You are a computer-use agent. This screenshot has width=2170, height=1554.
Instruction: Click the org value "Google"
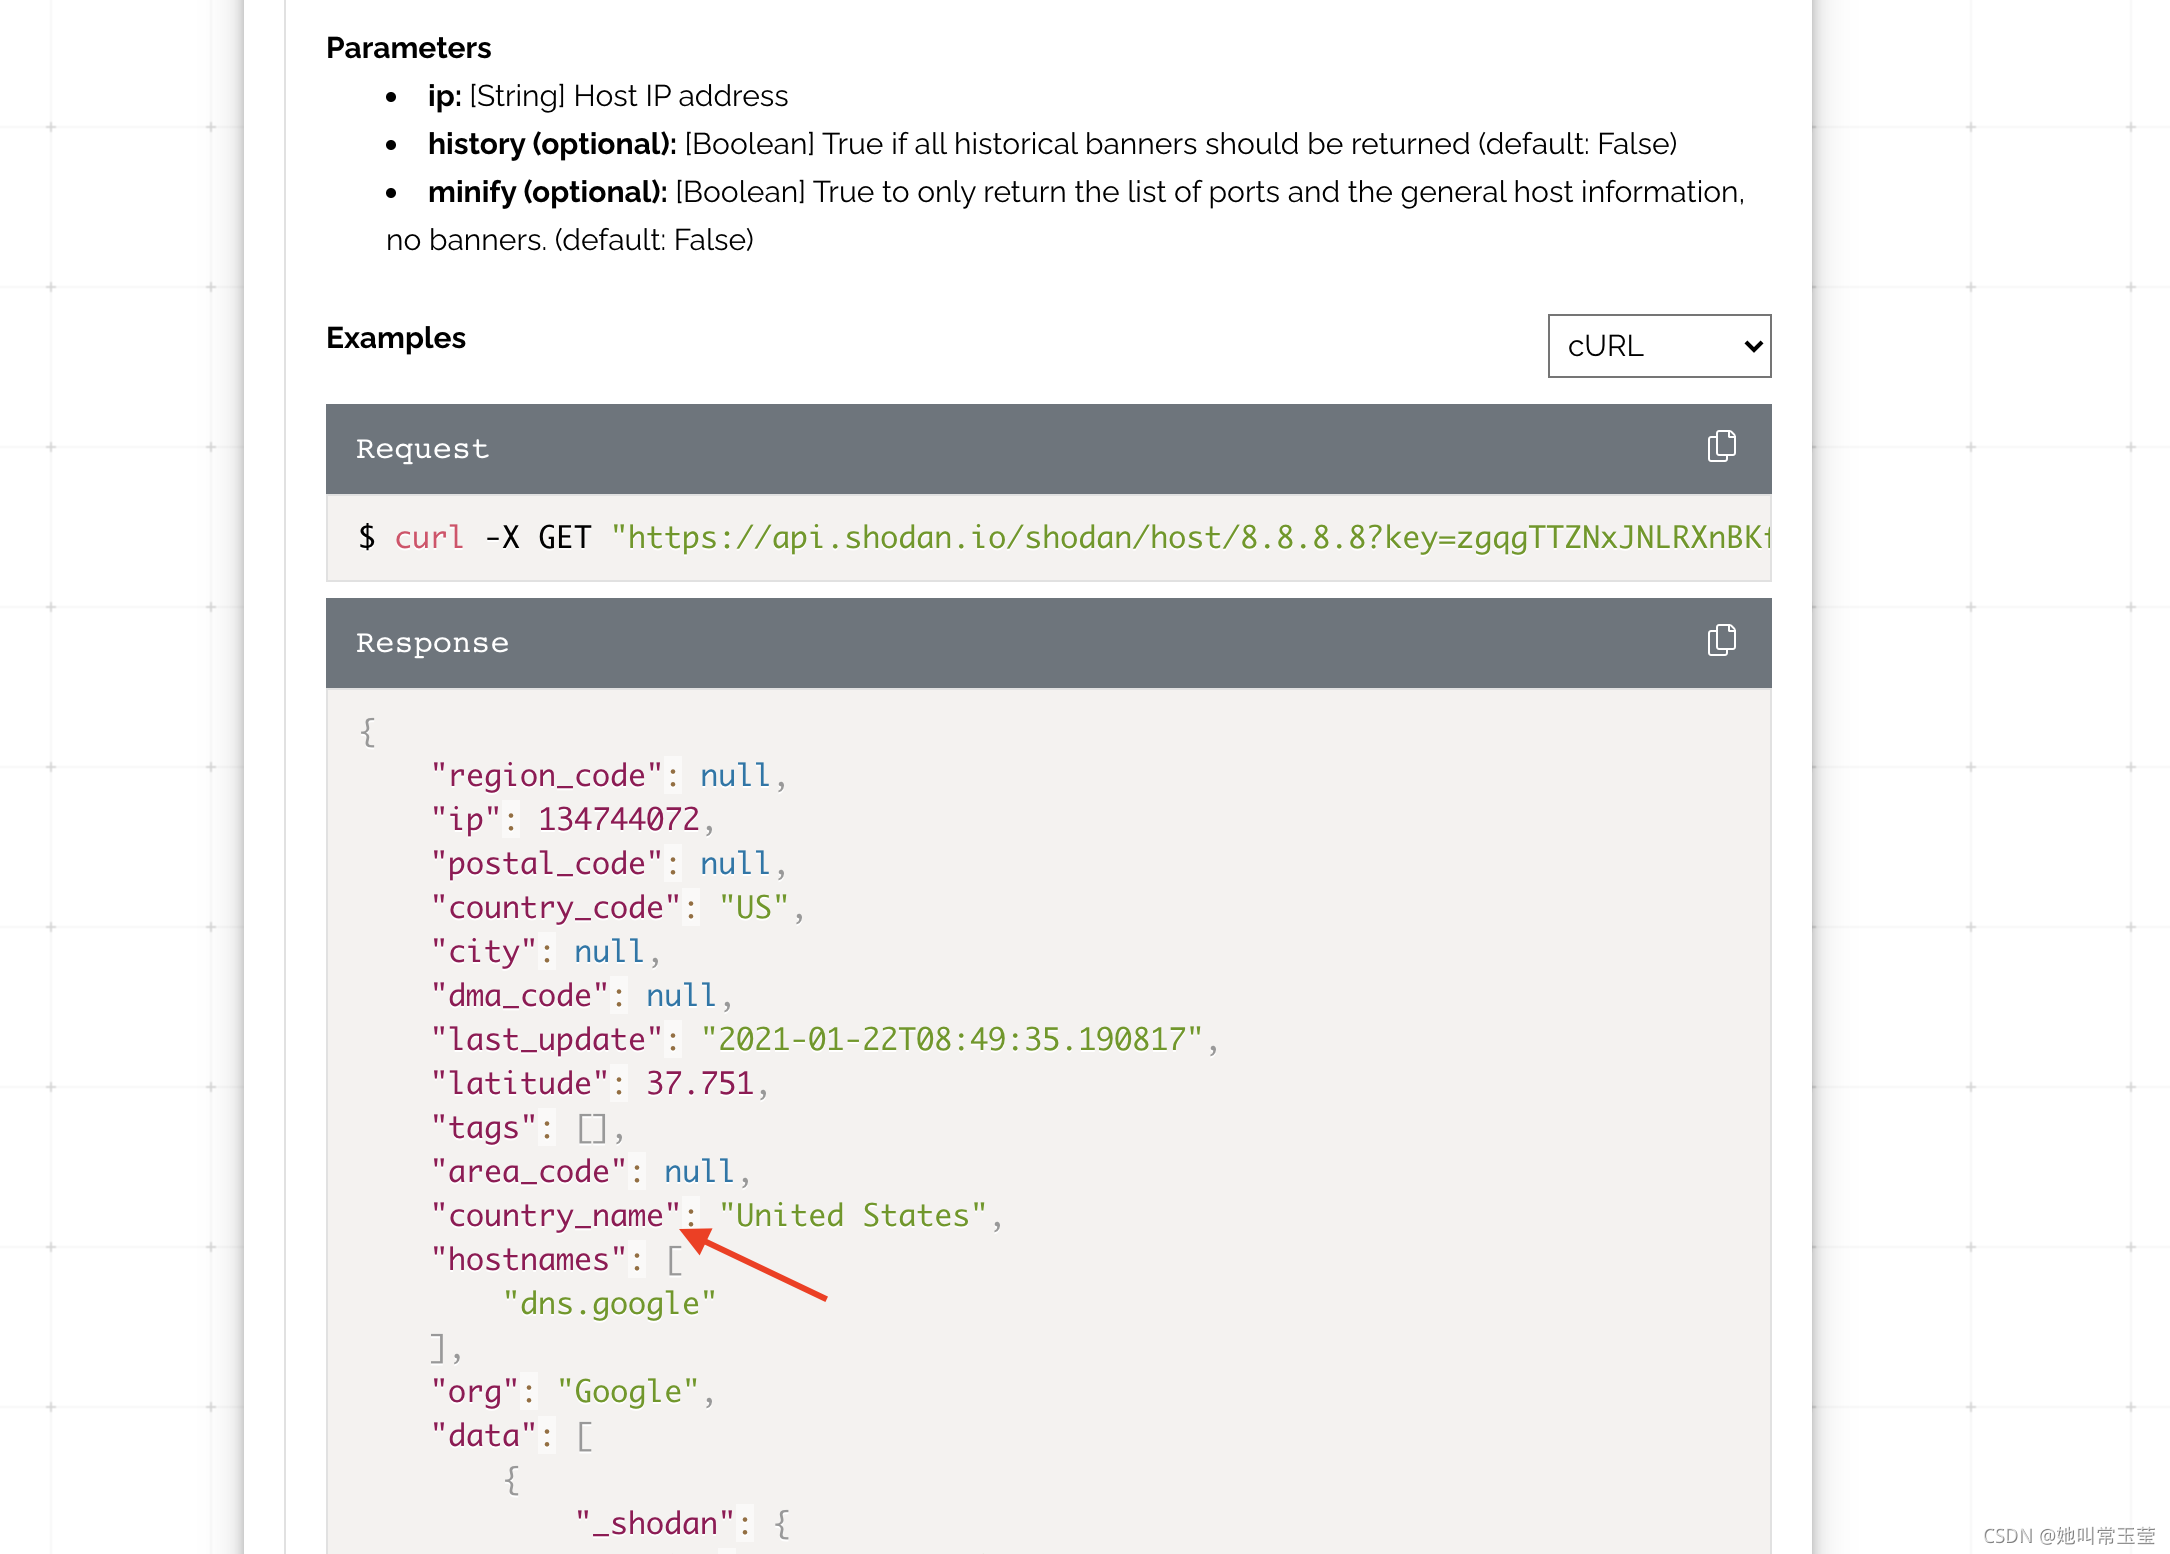point(627,1391)
